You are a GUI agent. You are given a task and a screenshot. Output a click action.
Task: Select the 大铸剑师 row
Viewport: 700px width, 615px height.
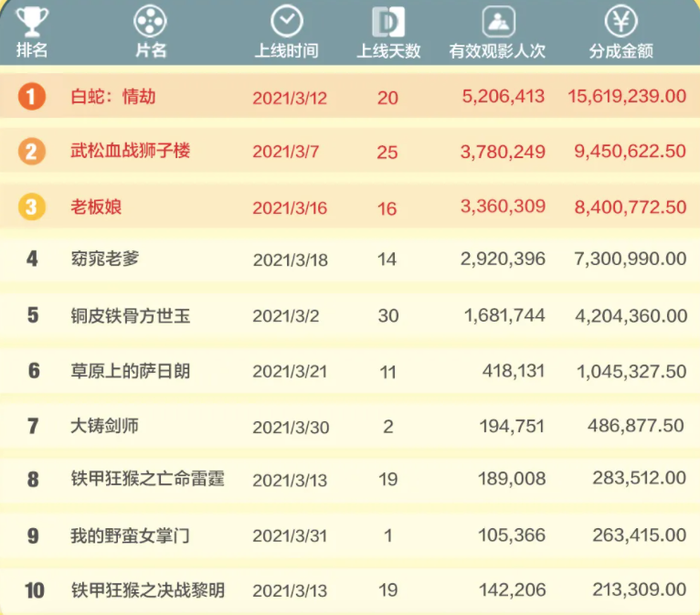[x=105, y=426]
